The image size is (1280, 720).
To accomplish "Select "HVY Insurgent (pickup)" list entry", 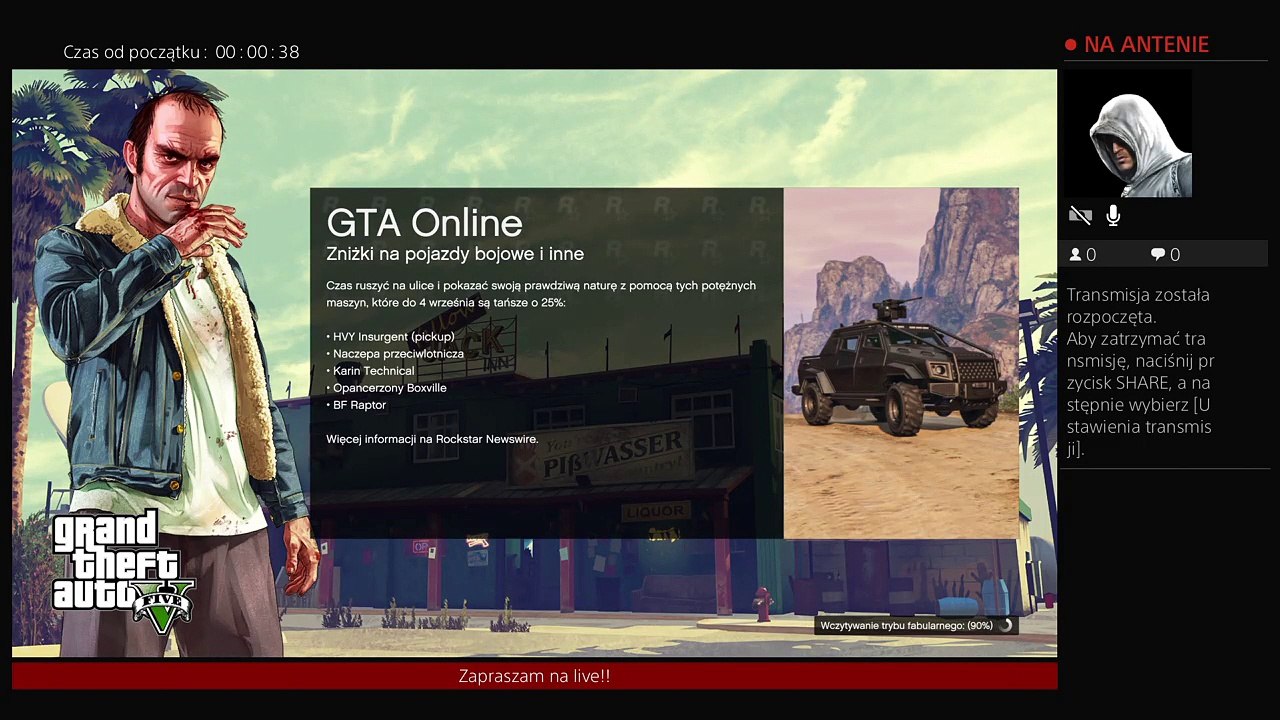I will point(391,337).
